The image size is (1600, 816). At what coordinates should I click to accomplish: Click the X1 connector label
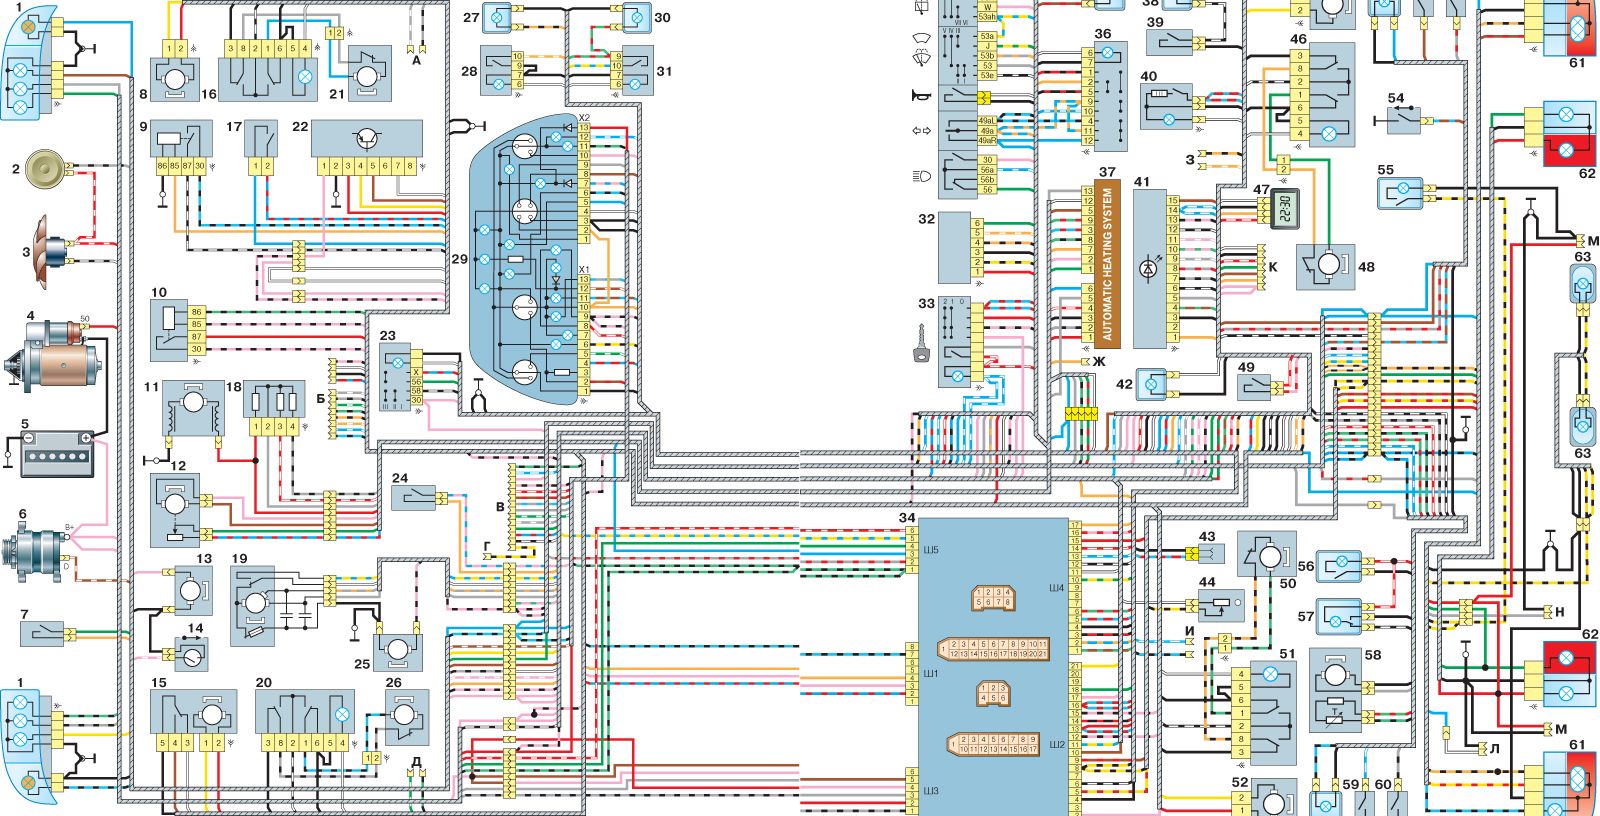tap(583, 269)
